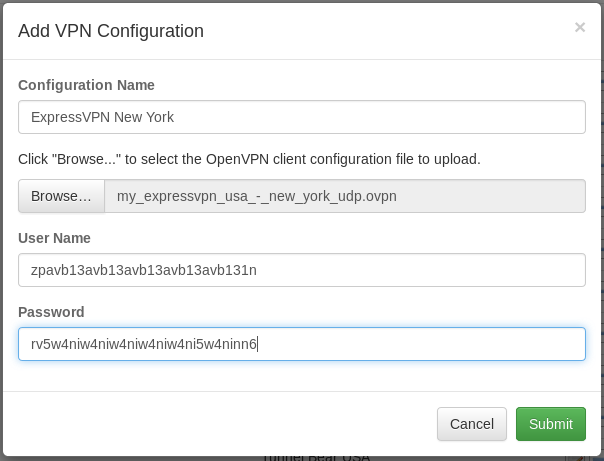Click the selected .ovpn filename field

pyautogui.click(x=344, y=196)
